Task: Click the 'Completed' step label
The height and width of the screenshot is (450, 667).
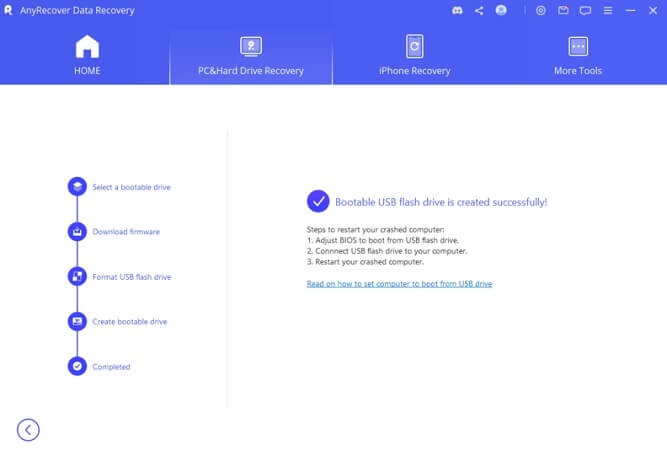Action: [x=111, y=367]
